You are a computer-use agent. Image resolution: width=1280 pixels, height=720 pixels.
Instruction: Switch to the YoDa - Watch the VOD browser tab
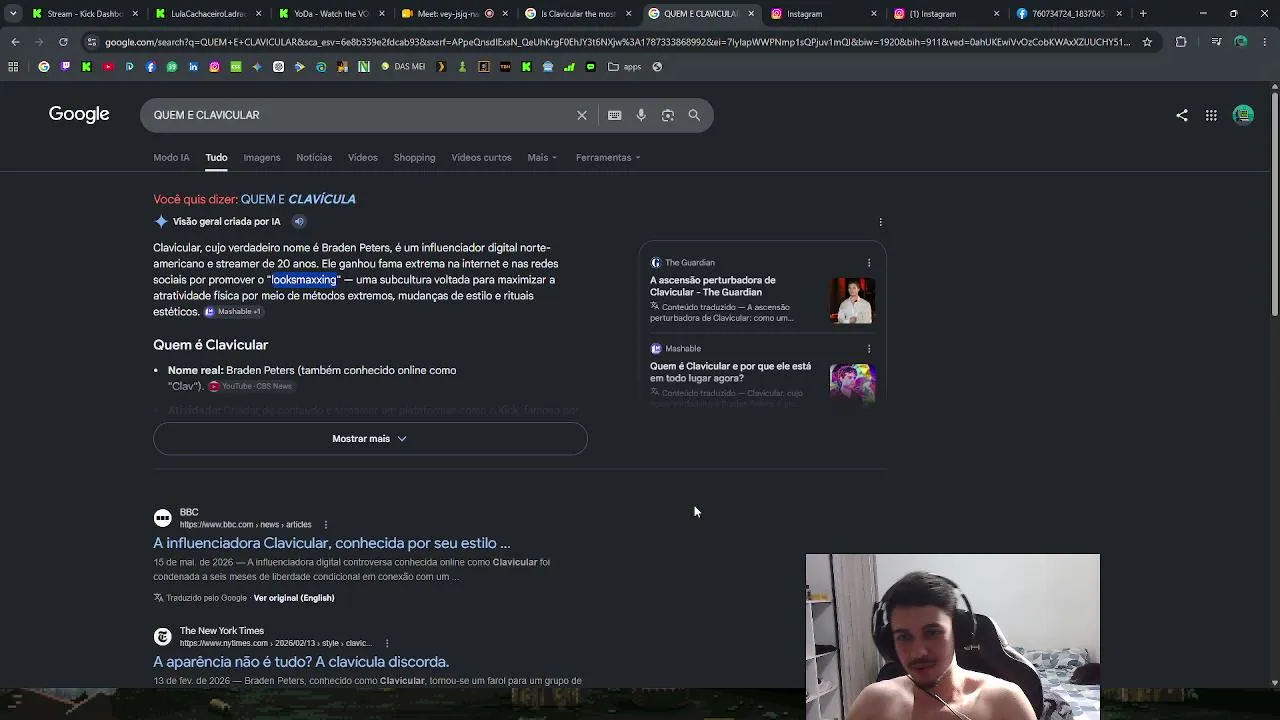[x=330, y=14]
